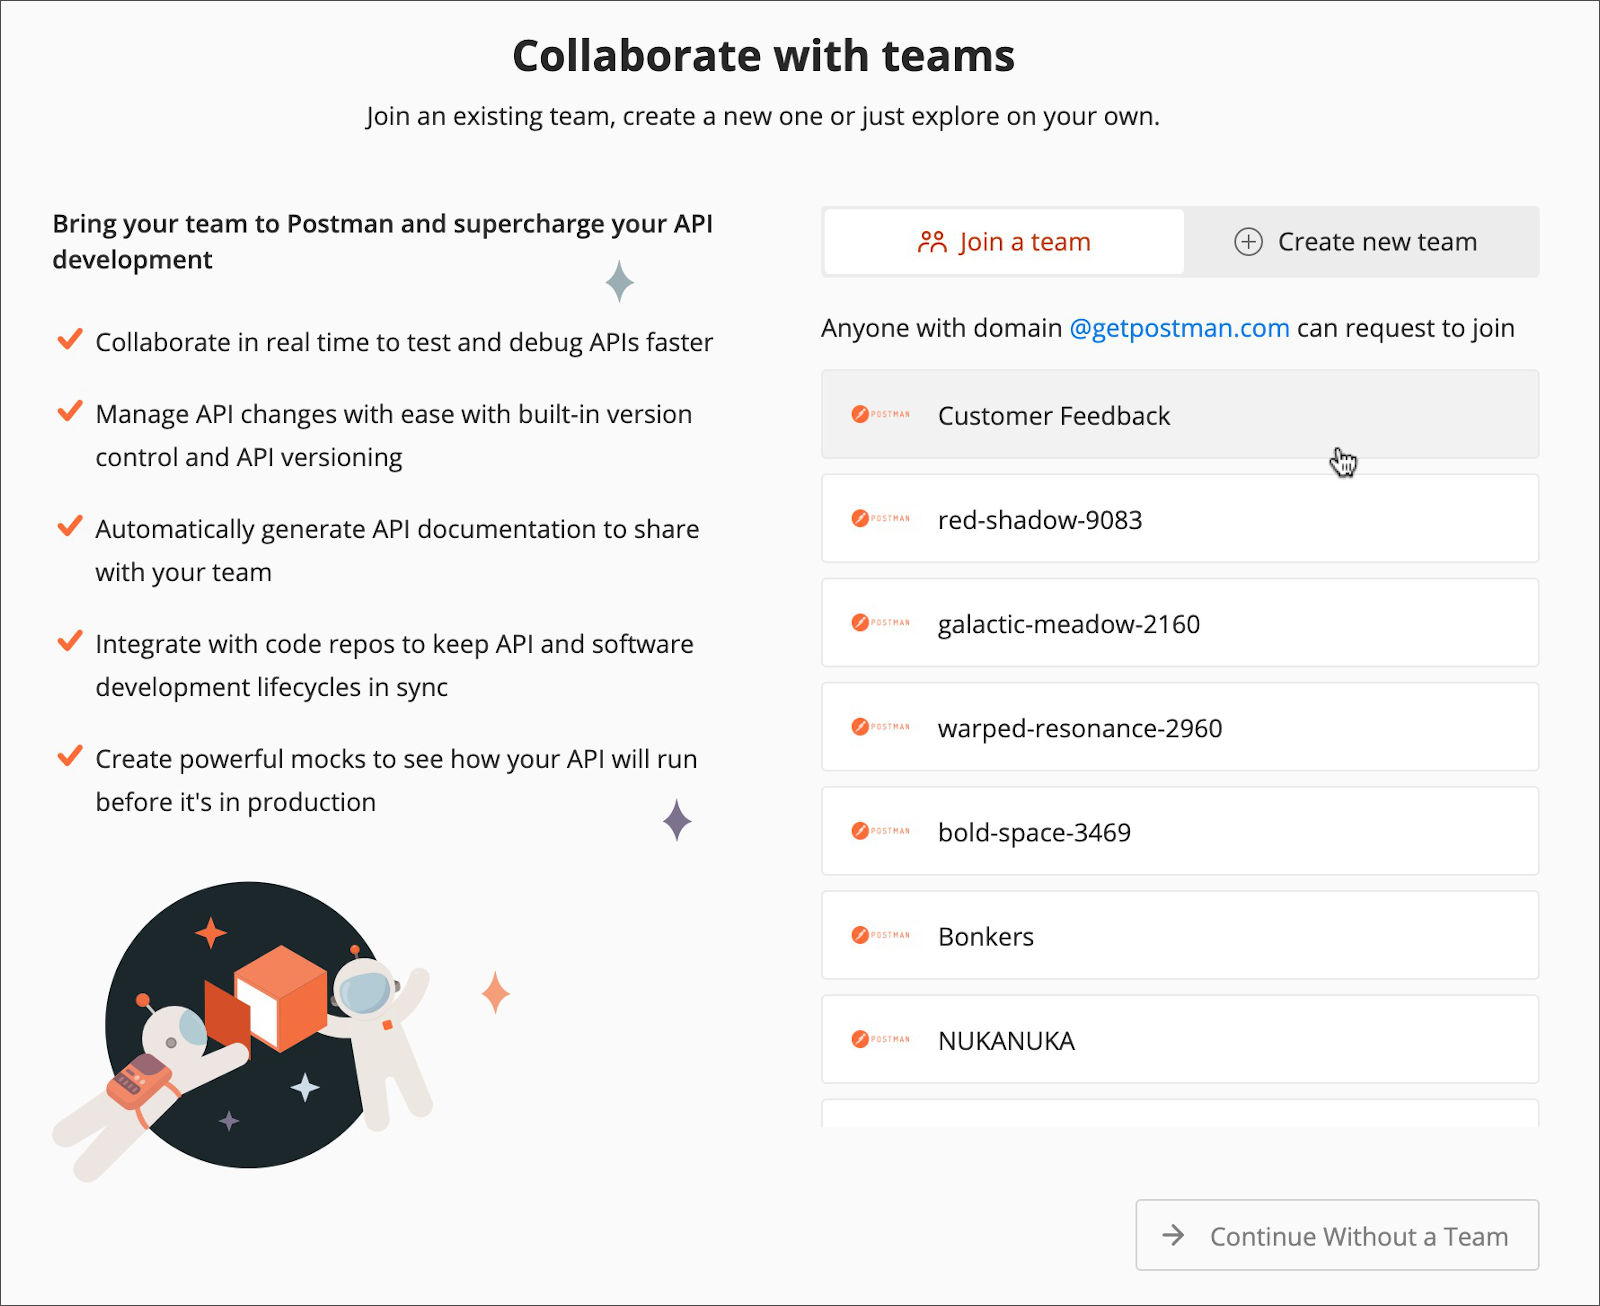The image size is (1600, 1306).
Task: Click the plus circle icon for new team
Action: pos(1248,242)
